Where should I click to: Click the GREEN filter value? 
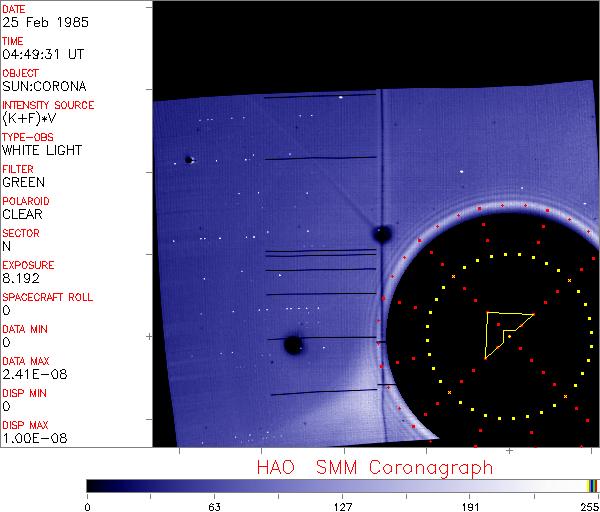click(x=23, y=183)
